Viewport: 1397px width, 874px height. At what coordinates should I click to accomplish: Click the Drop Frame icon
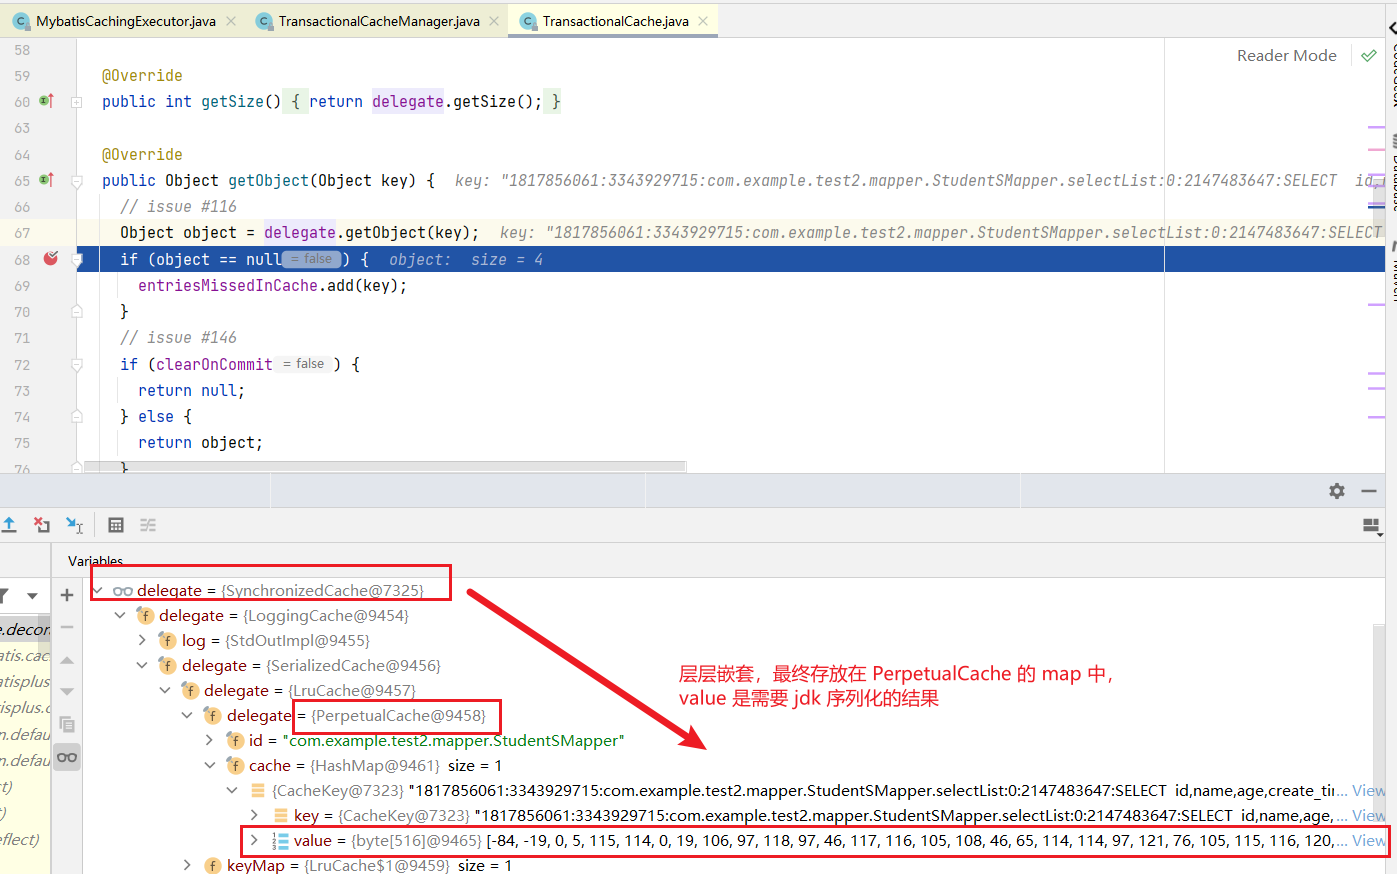(41, 525)
